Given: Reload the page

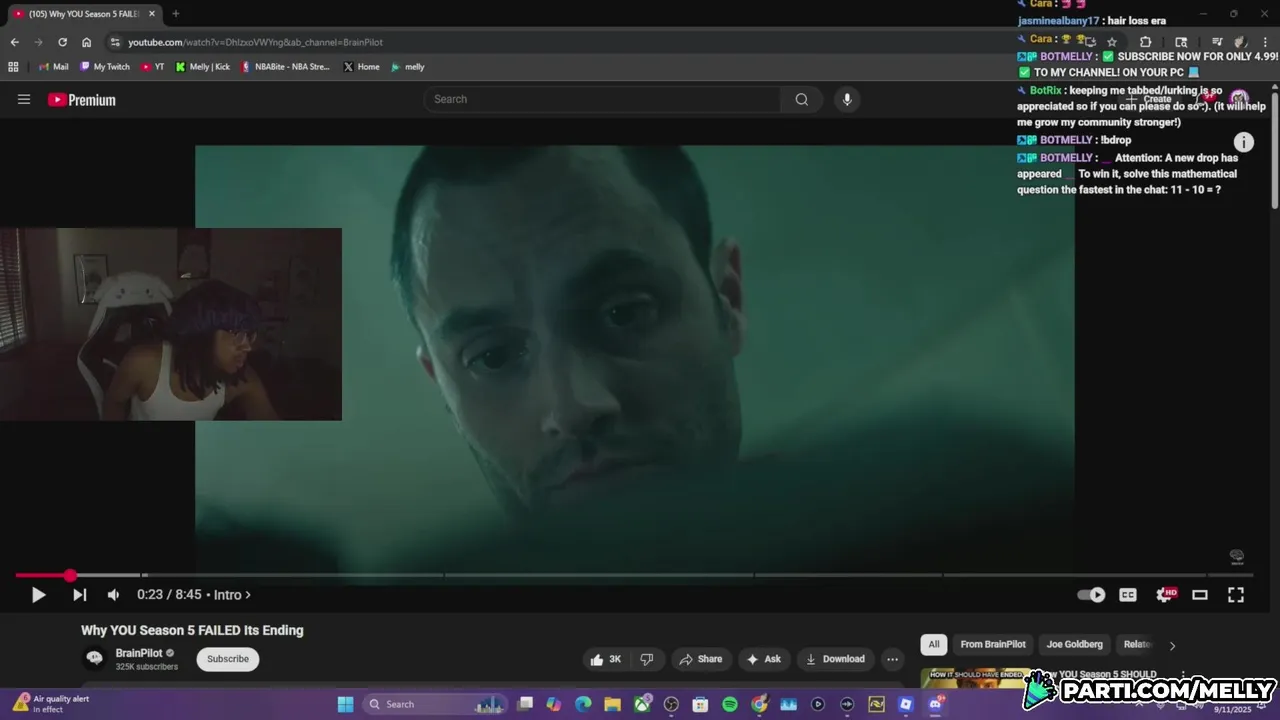Looking at the screenshot, I should click(x=62, y=42).
